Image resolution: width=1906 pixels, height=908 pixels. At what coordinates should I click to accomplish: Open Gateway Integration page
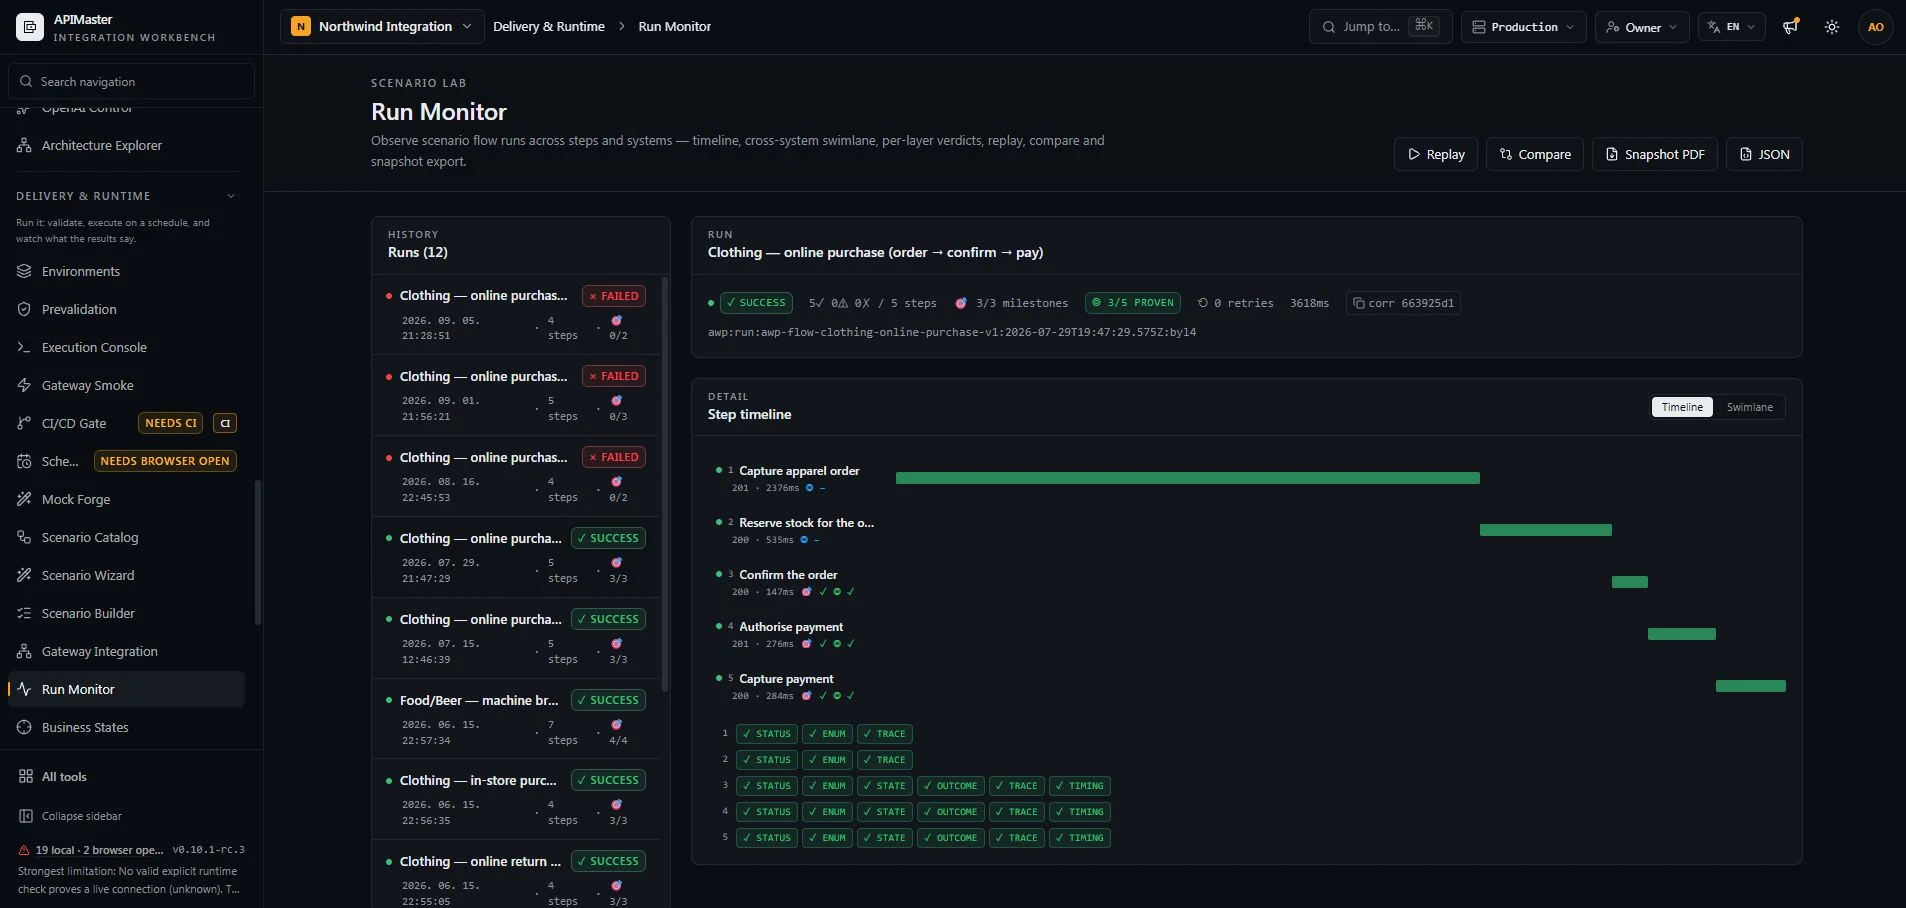[x=126, y=651]
